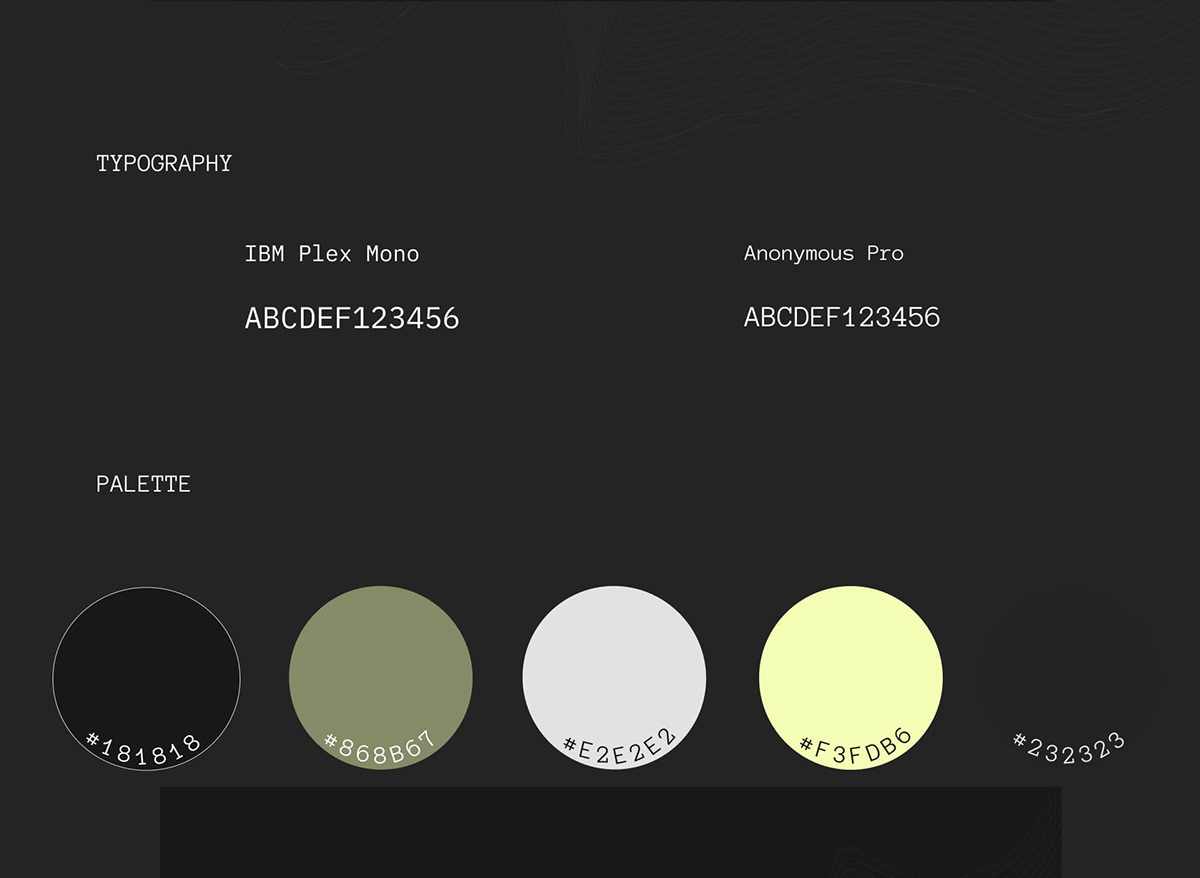This screenshot has height=878, width=1200.
Task: Click the IBM Plex Mono ABCDEF123456 sample
Action: click(352, 319)
